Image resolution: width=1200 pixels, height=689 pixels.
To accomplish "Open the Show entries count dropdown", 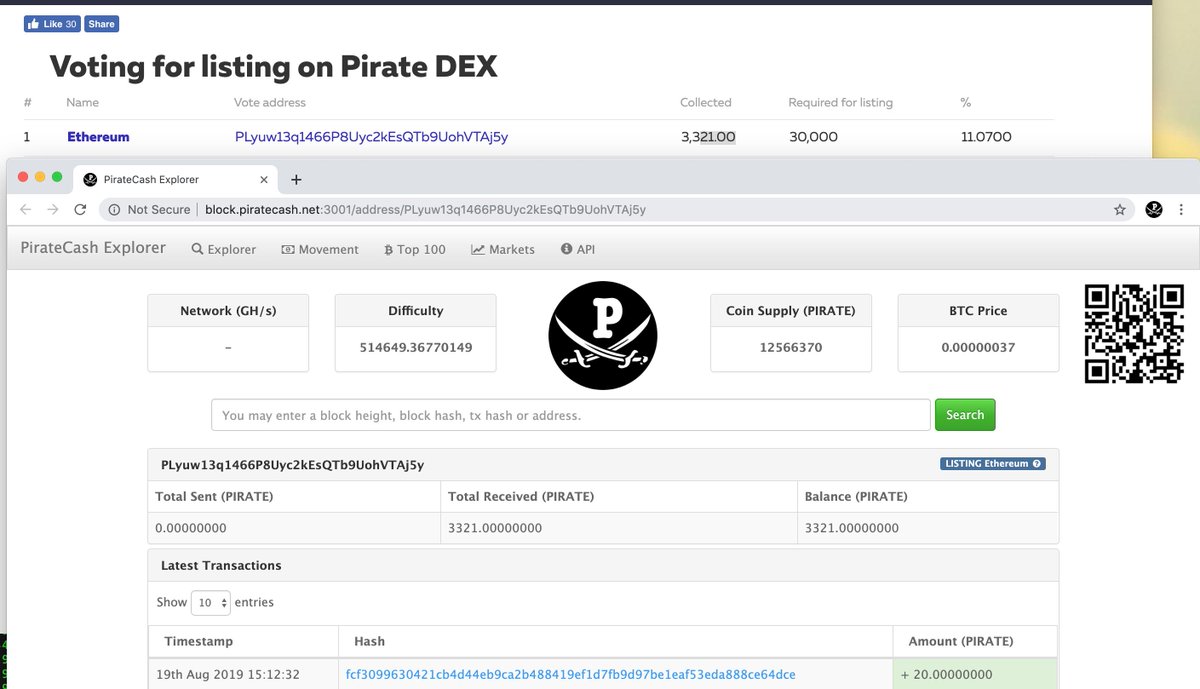I will [211, 603].
